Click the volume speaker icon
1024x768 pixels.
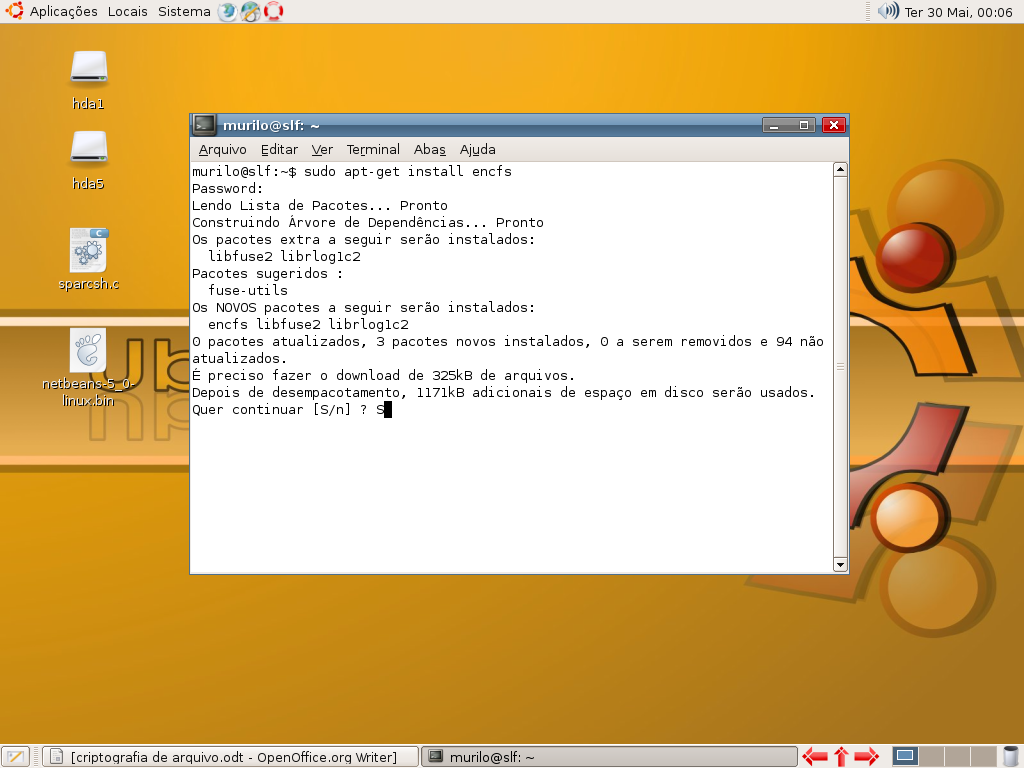pos(888,11)
